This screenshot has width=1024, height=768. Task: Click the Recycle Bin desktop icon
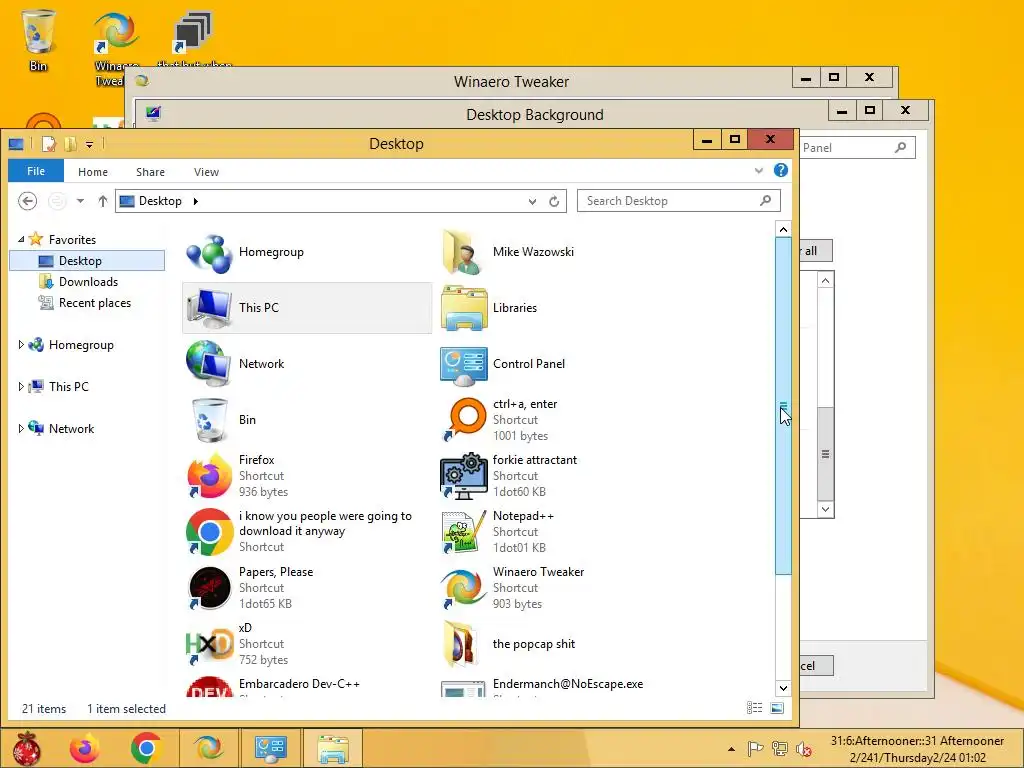[38, 39]
